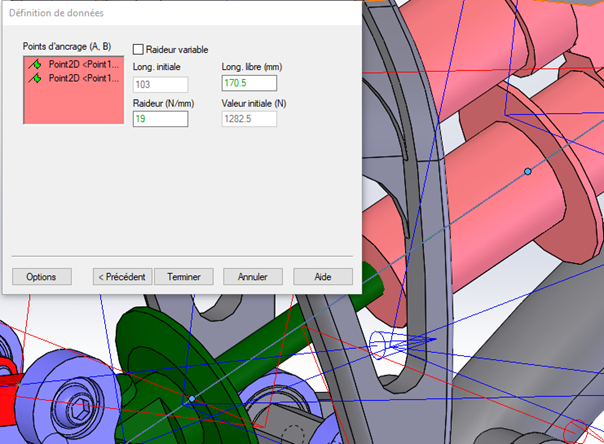The width and height of the screenshot is (604, 444).
Task: Click the Points d'ancrage (A, B) label
Action: pyautogui.click(x=67, y=47)
